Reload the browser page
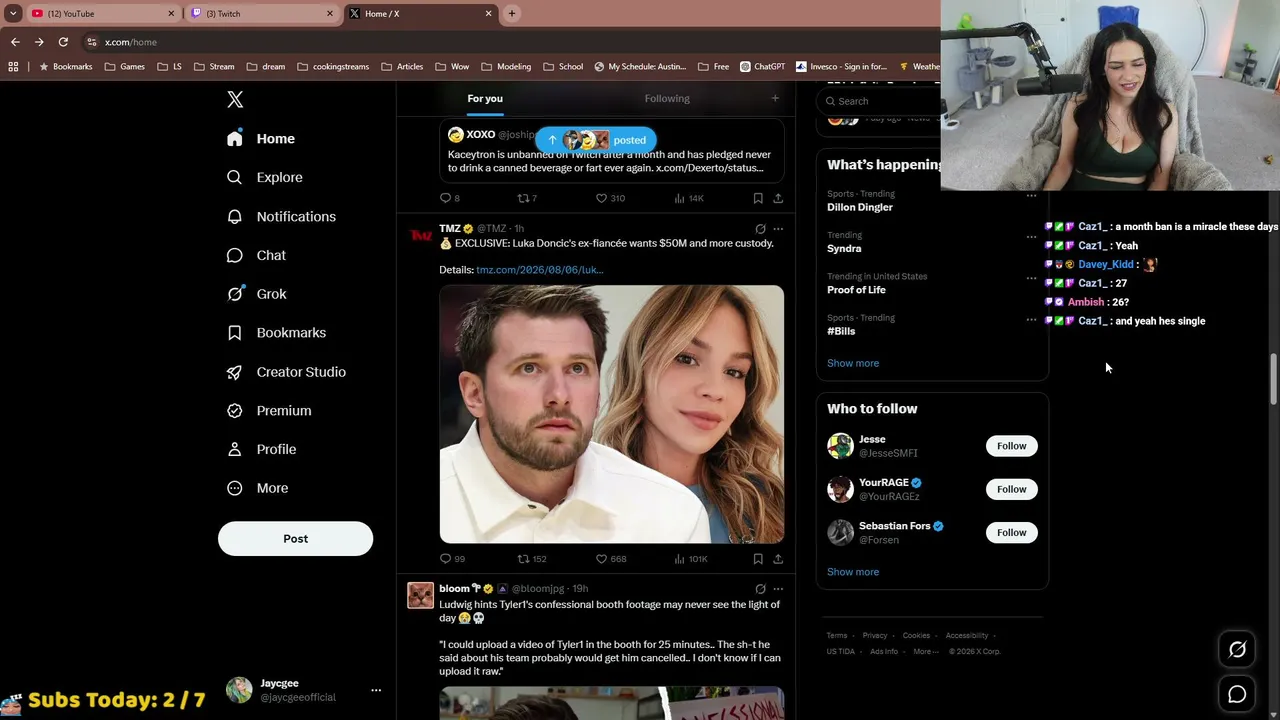The height and width of the screenshot is (720, 1280). click(63, 42)
